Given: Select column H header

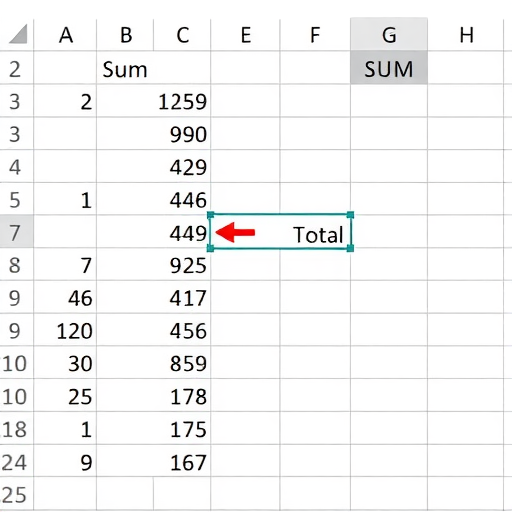Looking at the screenshot, I should (466, 35).
